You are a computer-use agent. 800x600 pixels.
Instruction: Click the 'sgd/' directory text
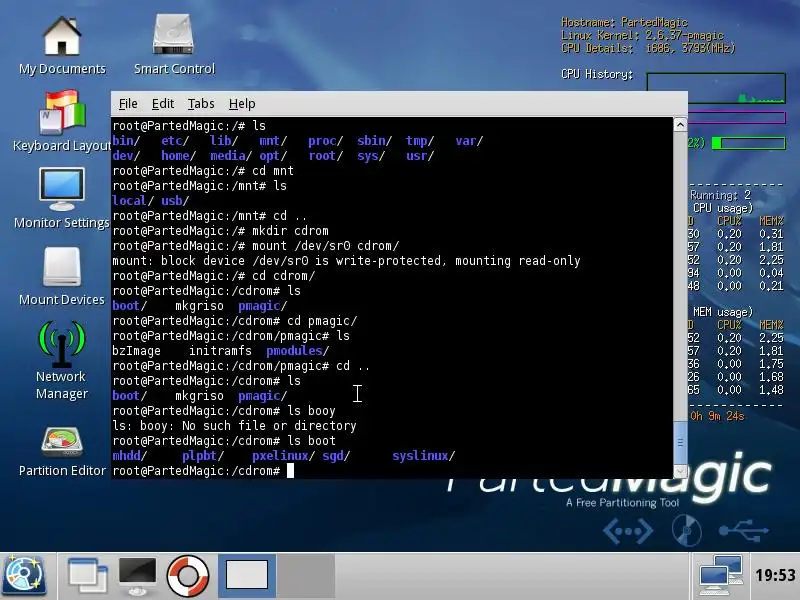[x=336, y=456]
